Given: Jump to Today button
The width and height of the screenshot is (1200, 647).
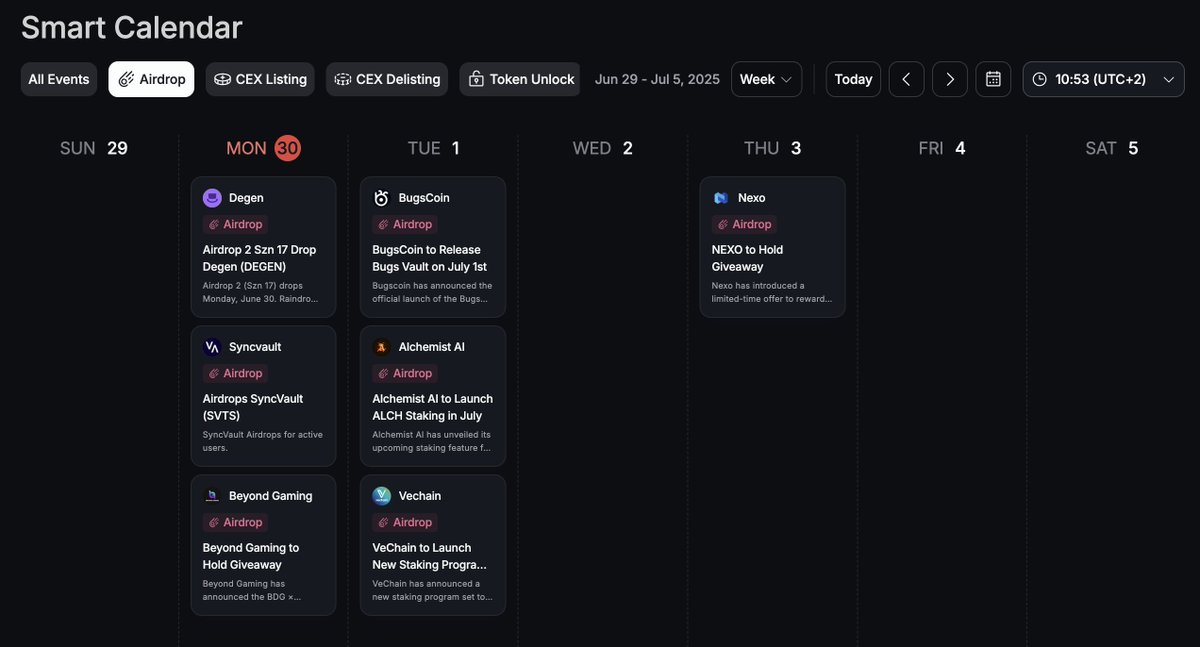Looking at the screenshot, I should click(x=853, y=79).
